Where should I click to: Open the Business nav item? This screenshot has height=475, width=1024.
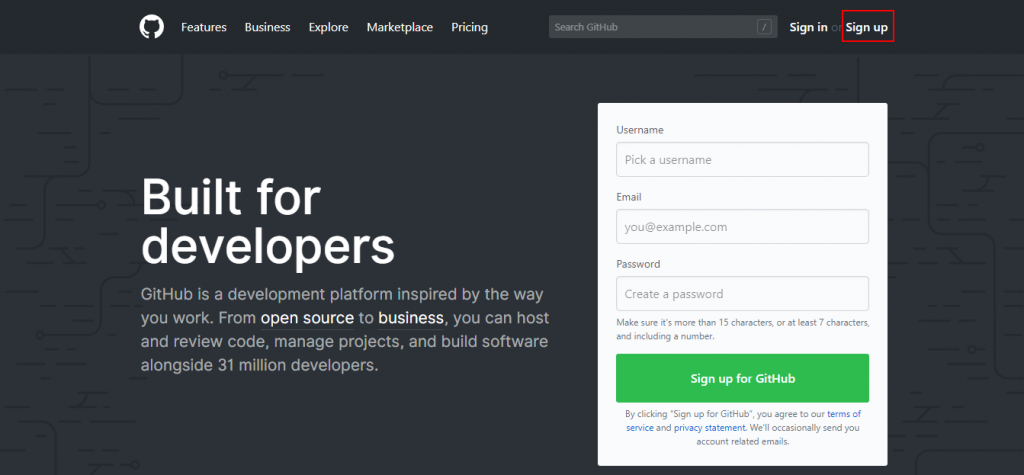click(267, 27)
